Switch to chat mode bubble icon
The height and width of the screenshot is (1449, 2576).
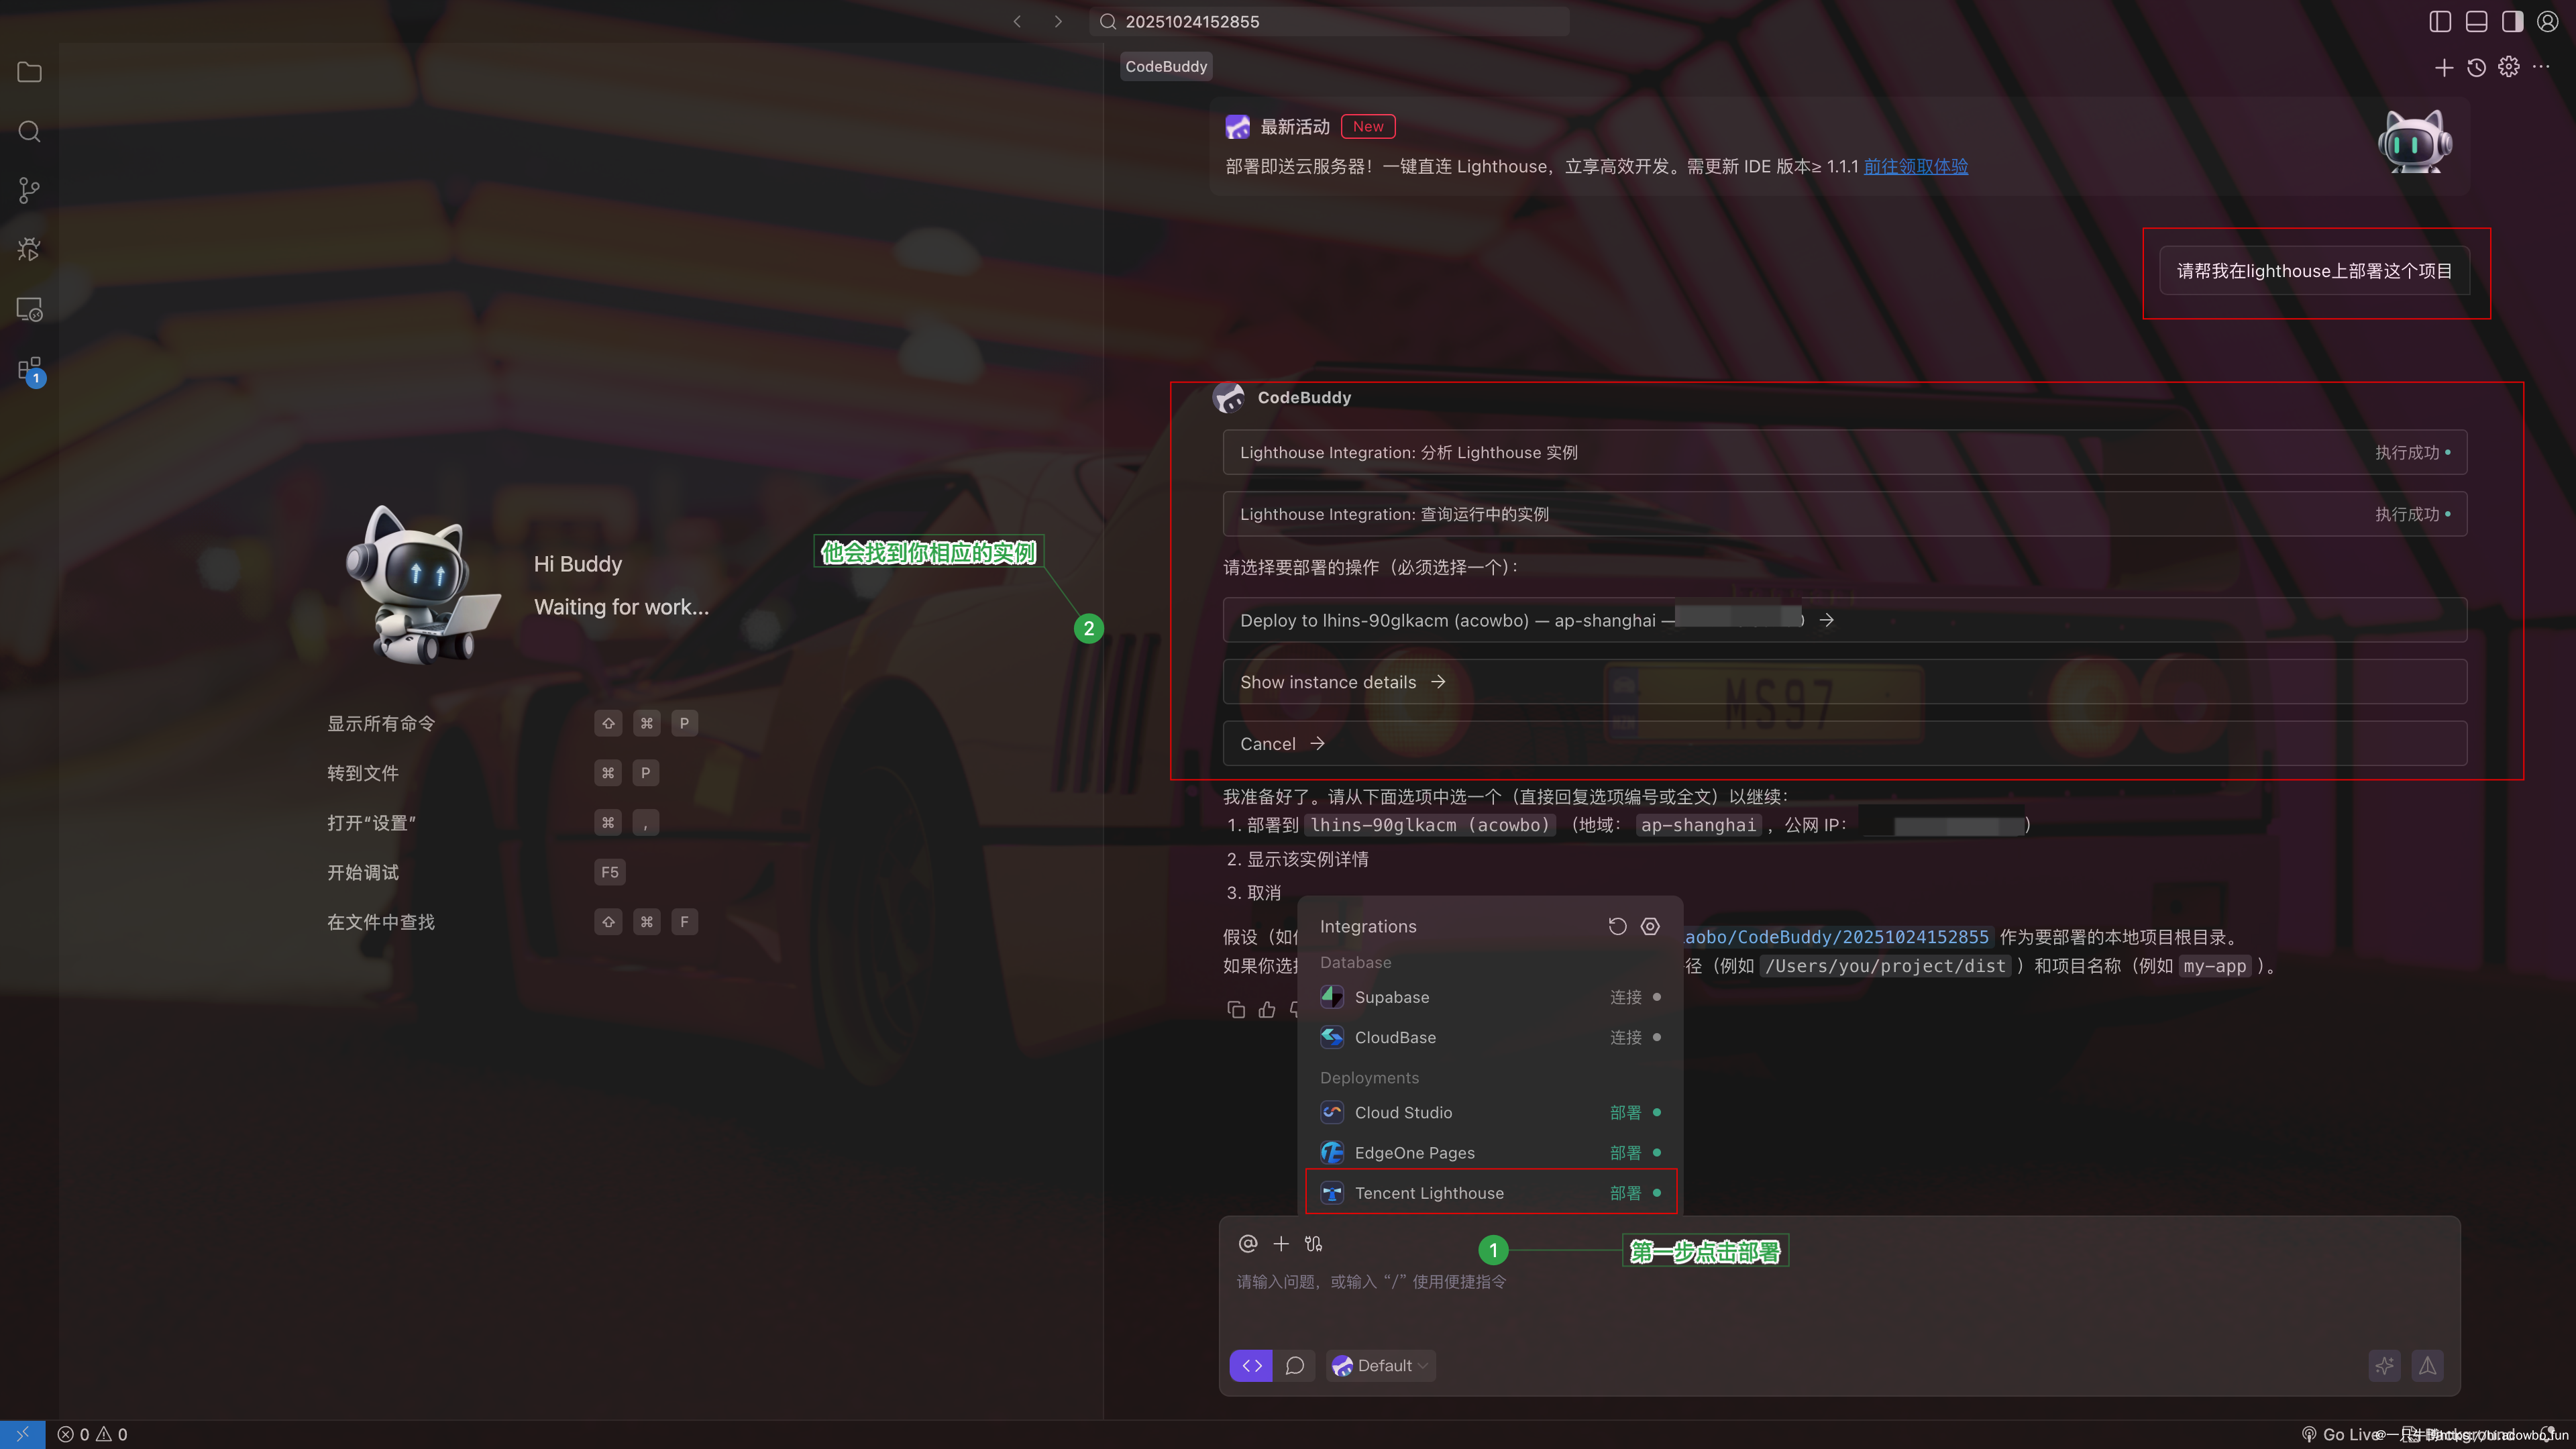(1294, 1365)
